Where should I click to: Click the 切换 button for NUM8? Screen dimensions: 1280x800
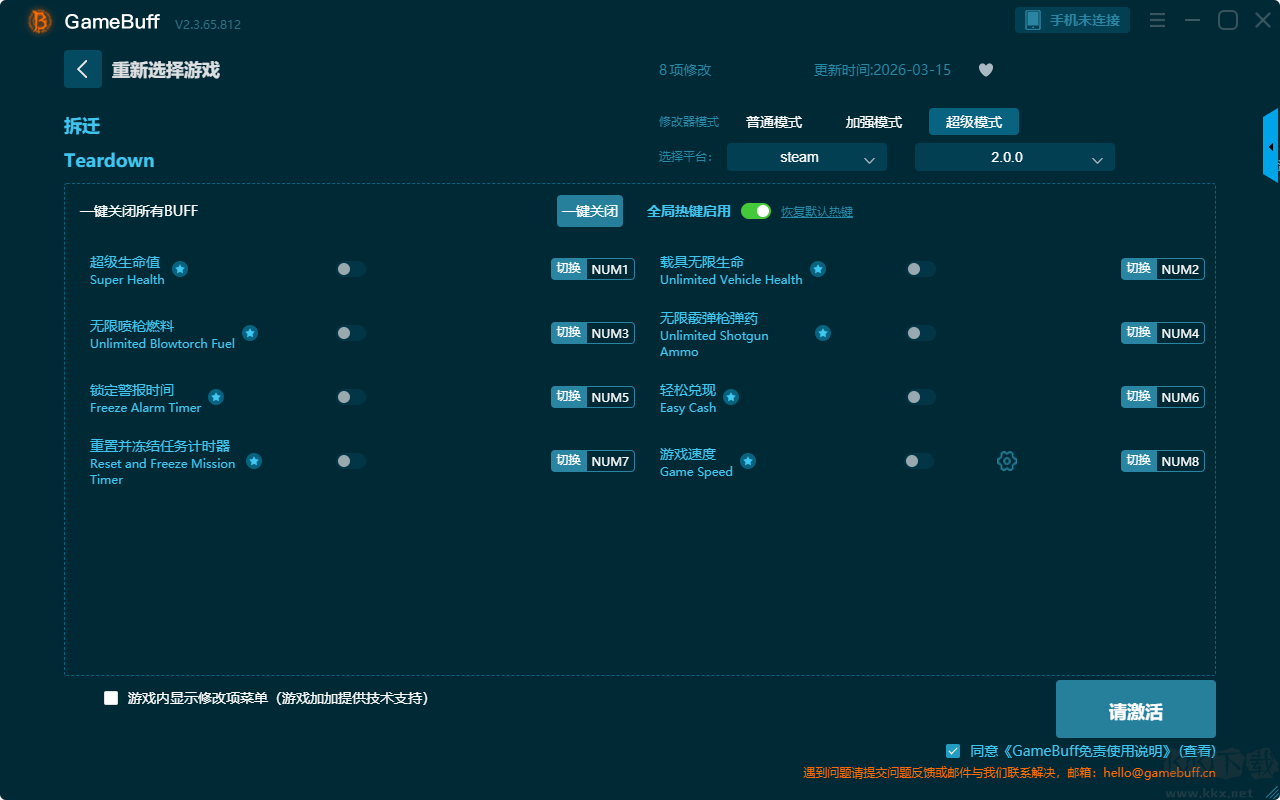pyautogui.click(x=1138, y=461)
